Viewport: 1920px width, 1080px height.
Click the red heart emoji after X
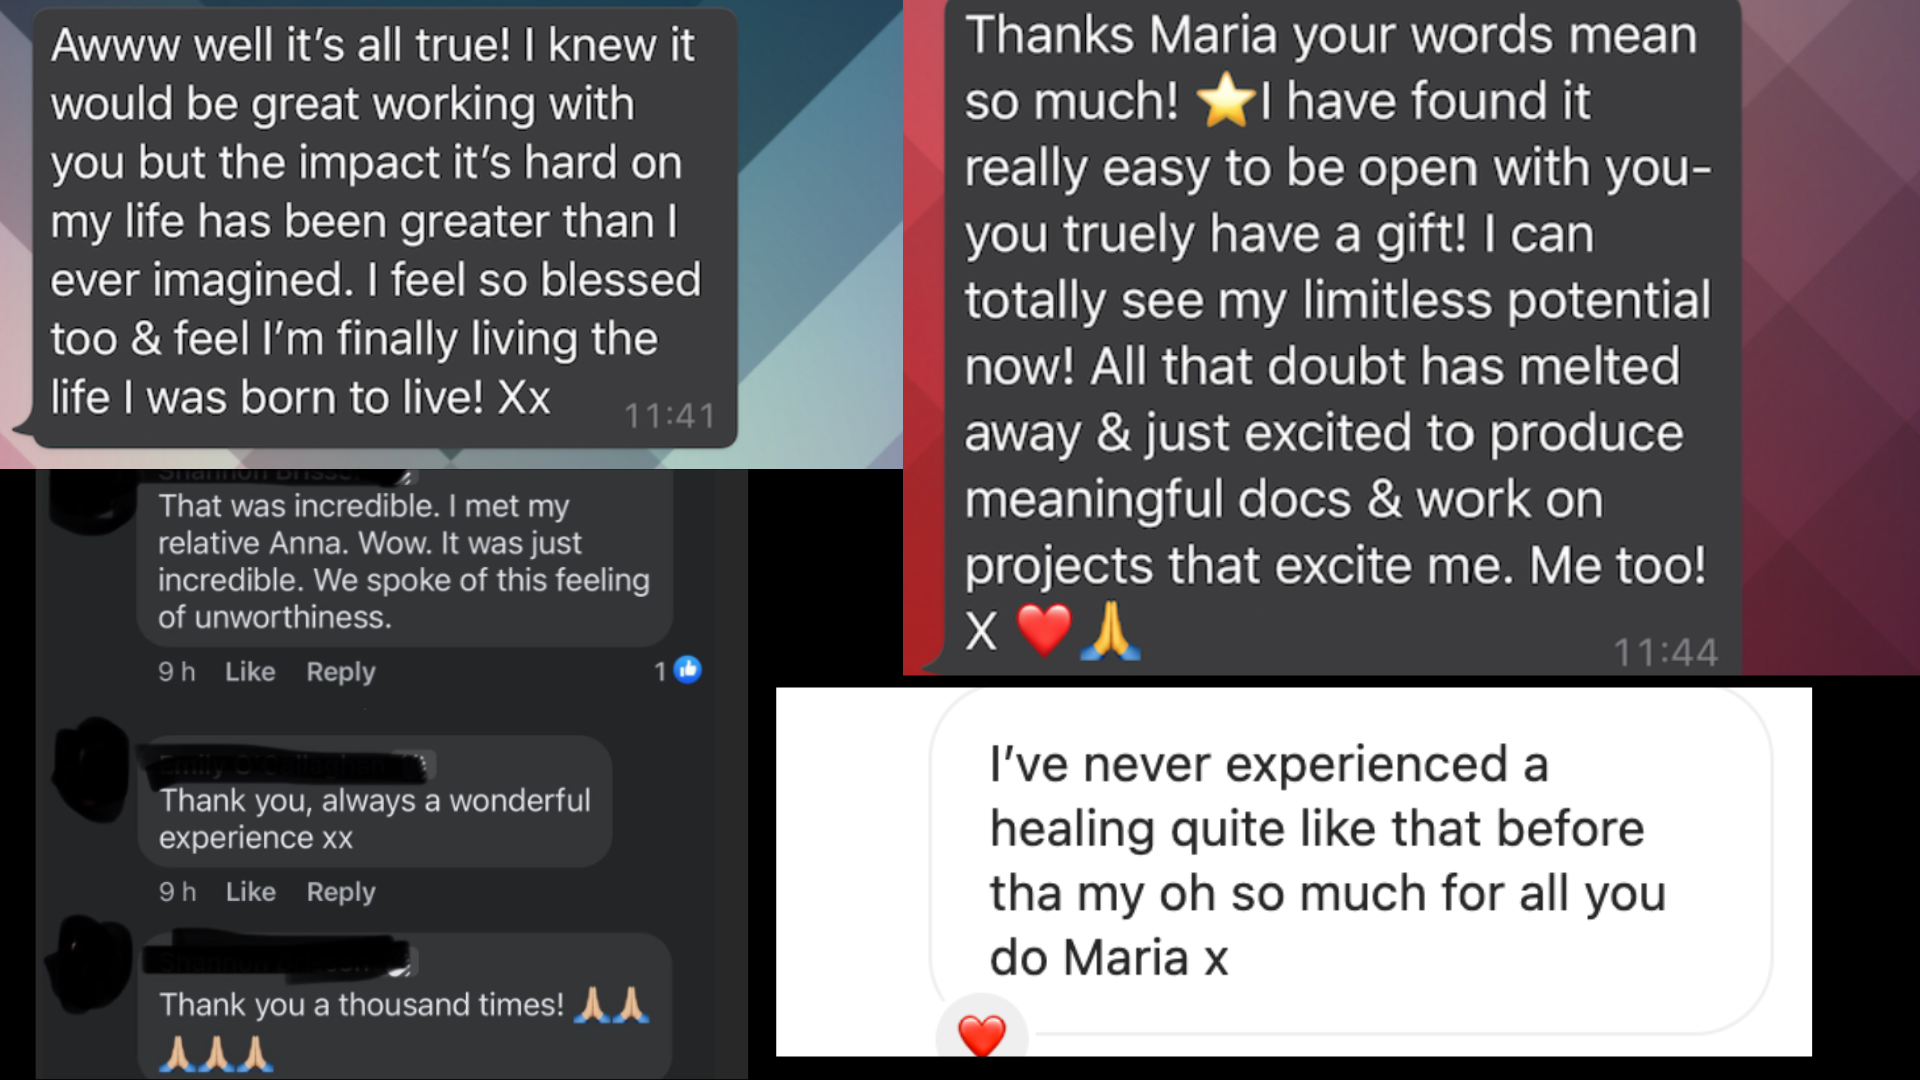click(x=1043, y=629)
